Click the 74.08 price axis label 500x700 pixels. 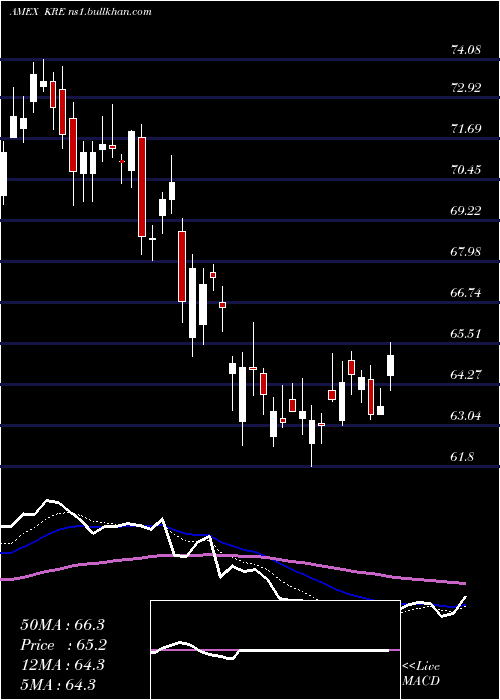(x=466, y=49)
